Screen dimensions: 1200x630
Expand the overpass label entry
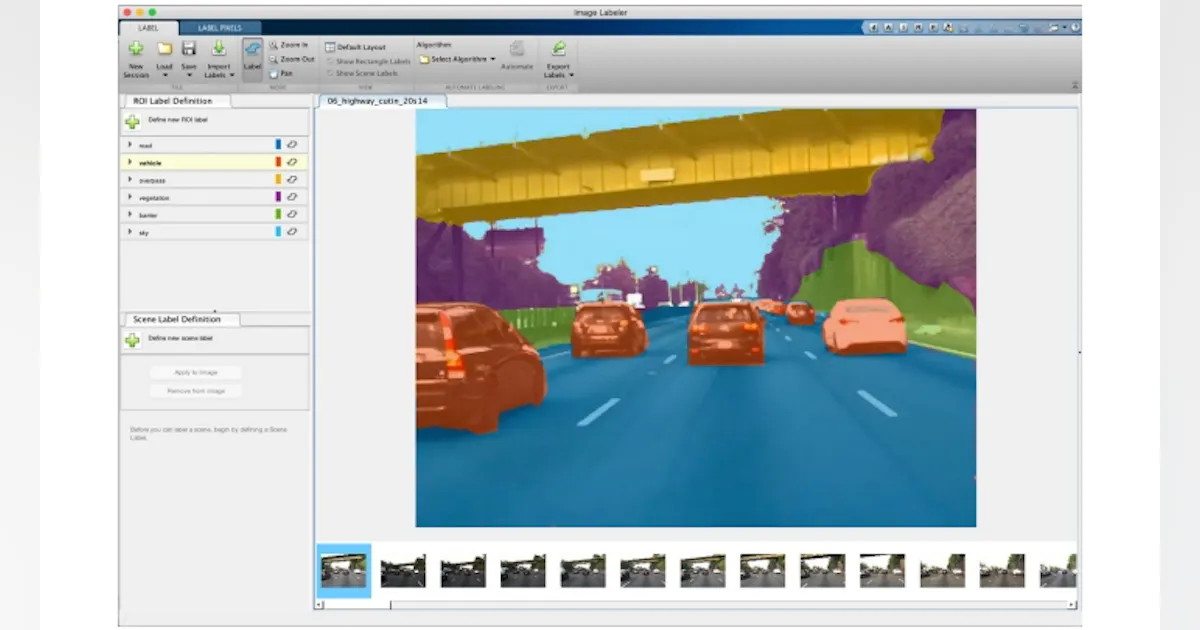point(129,180)
